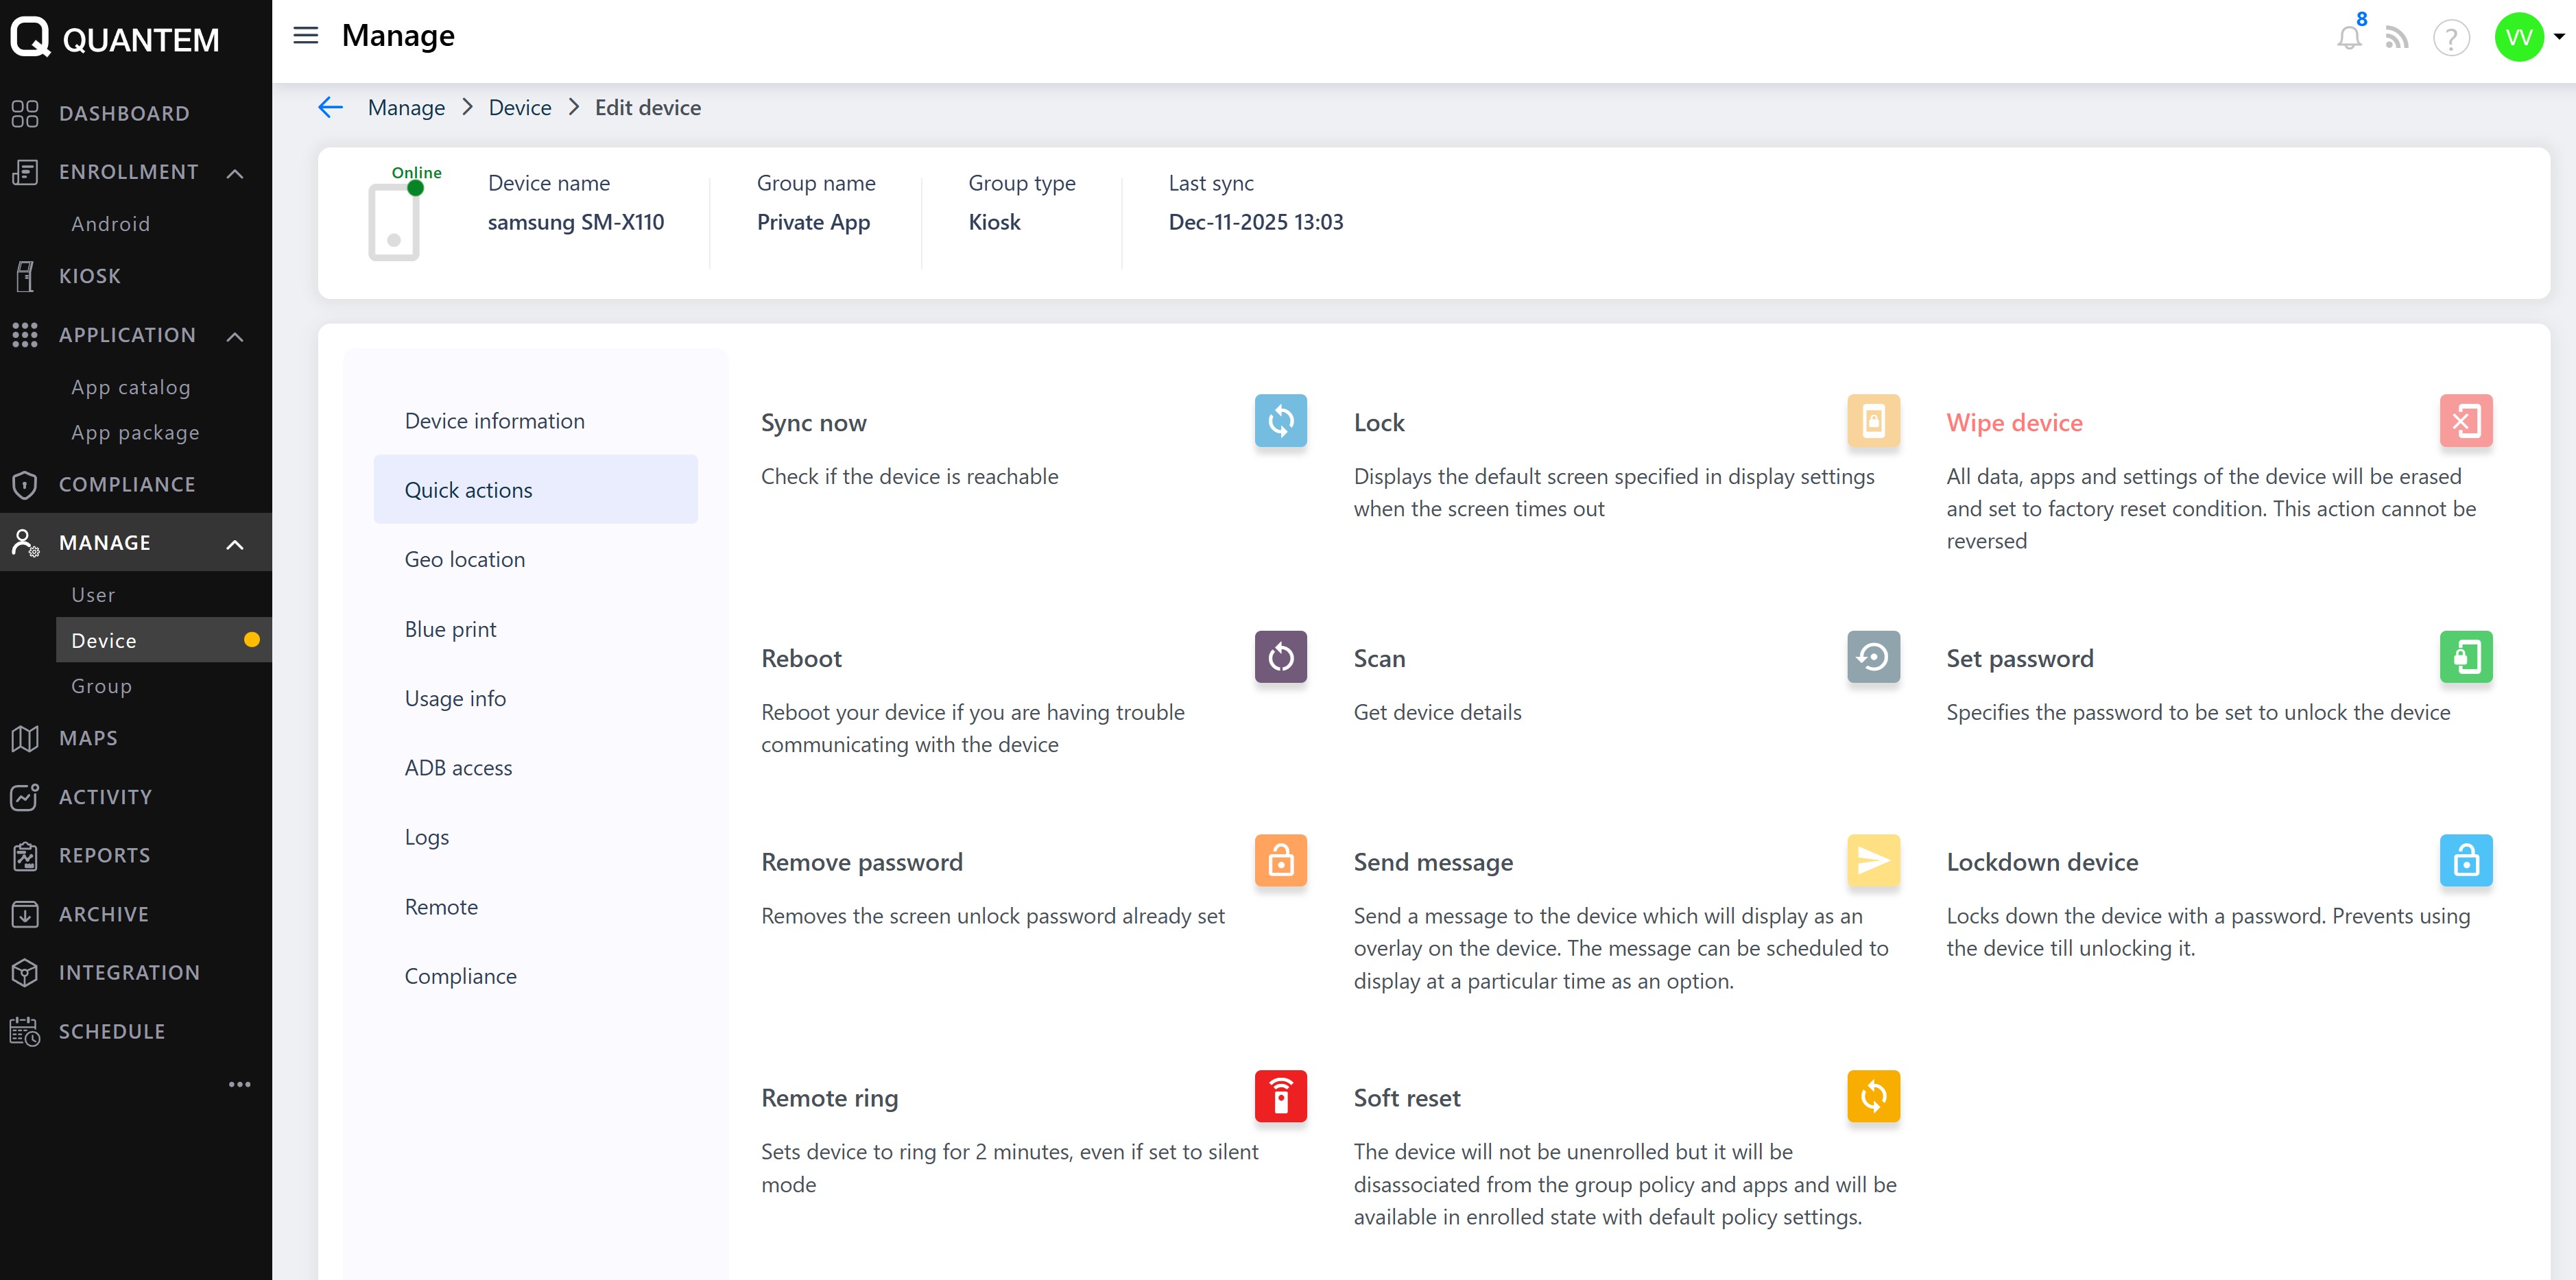Click the Device breadcrumb link
This screenshot has height=1280, width=2576.
[519, 108]
